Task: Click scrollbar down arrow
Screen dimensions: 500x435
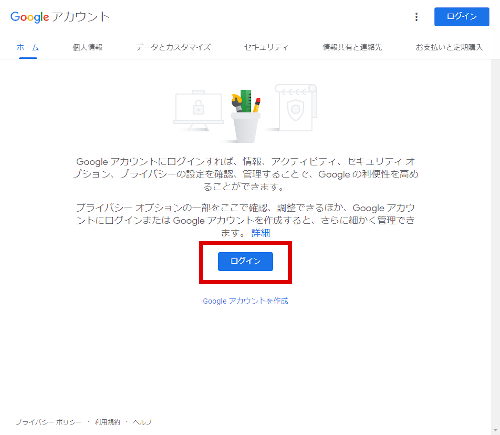Action: [495, 430]
